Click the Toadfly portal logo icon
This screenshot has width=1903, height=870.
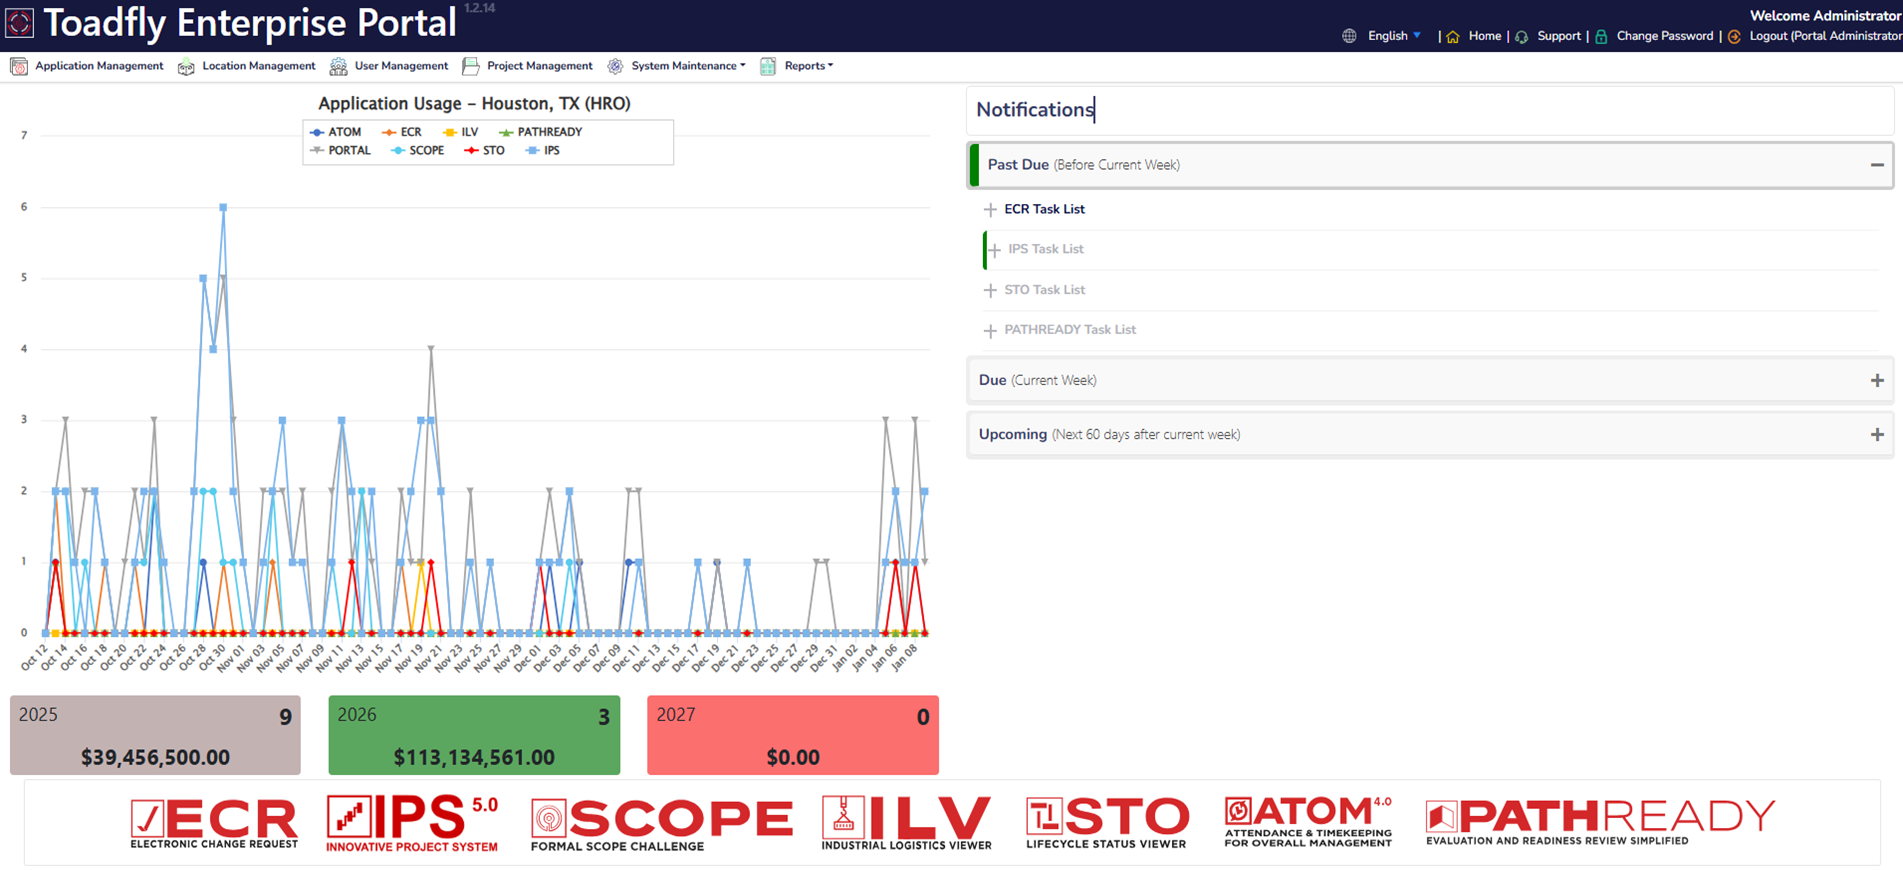click(20, 23)
